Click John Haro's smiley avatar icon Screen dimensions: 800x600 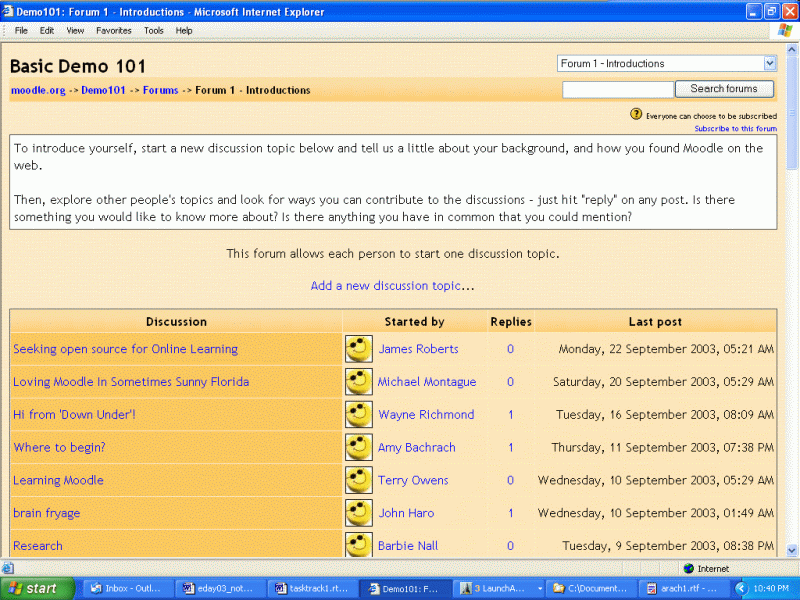coord(359,513)
